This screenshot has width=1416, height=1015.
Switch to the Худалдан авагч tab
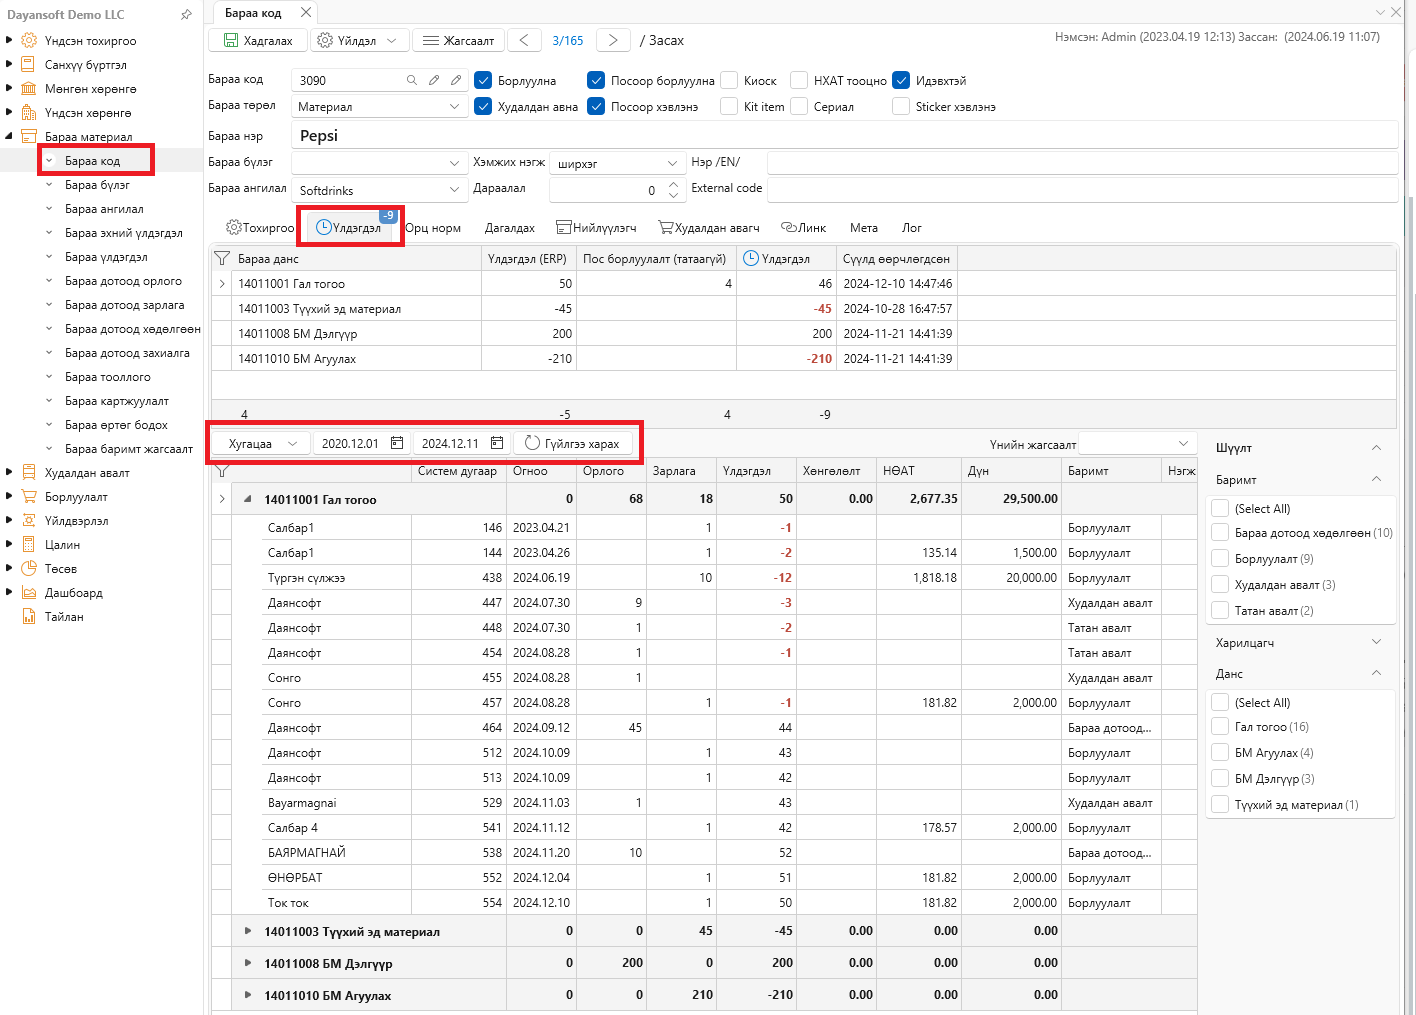tap(709, 228)
